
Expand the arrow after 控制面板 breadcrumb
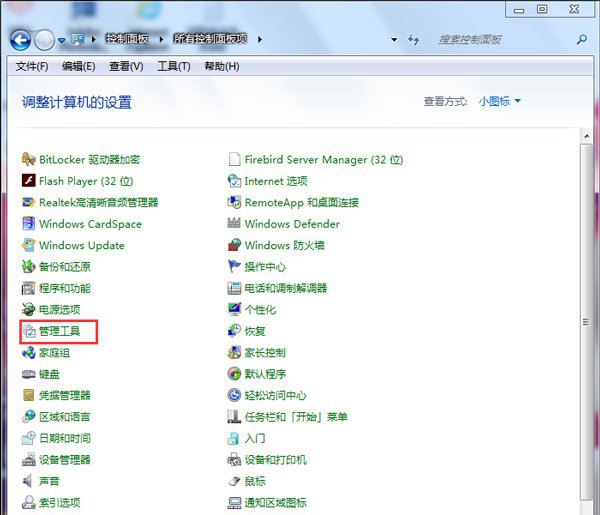(161, 39)
